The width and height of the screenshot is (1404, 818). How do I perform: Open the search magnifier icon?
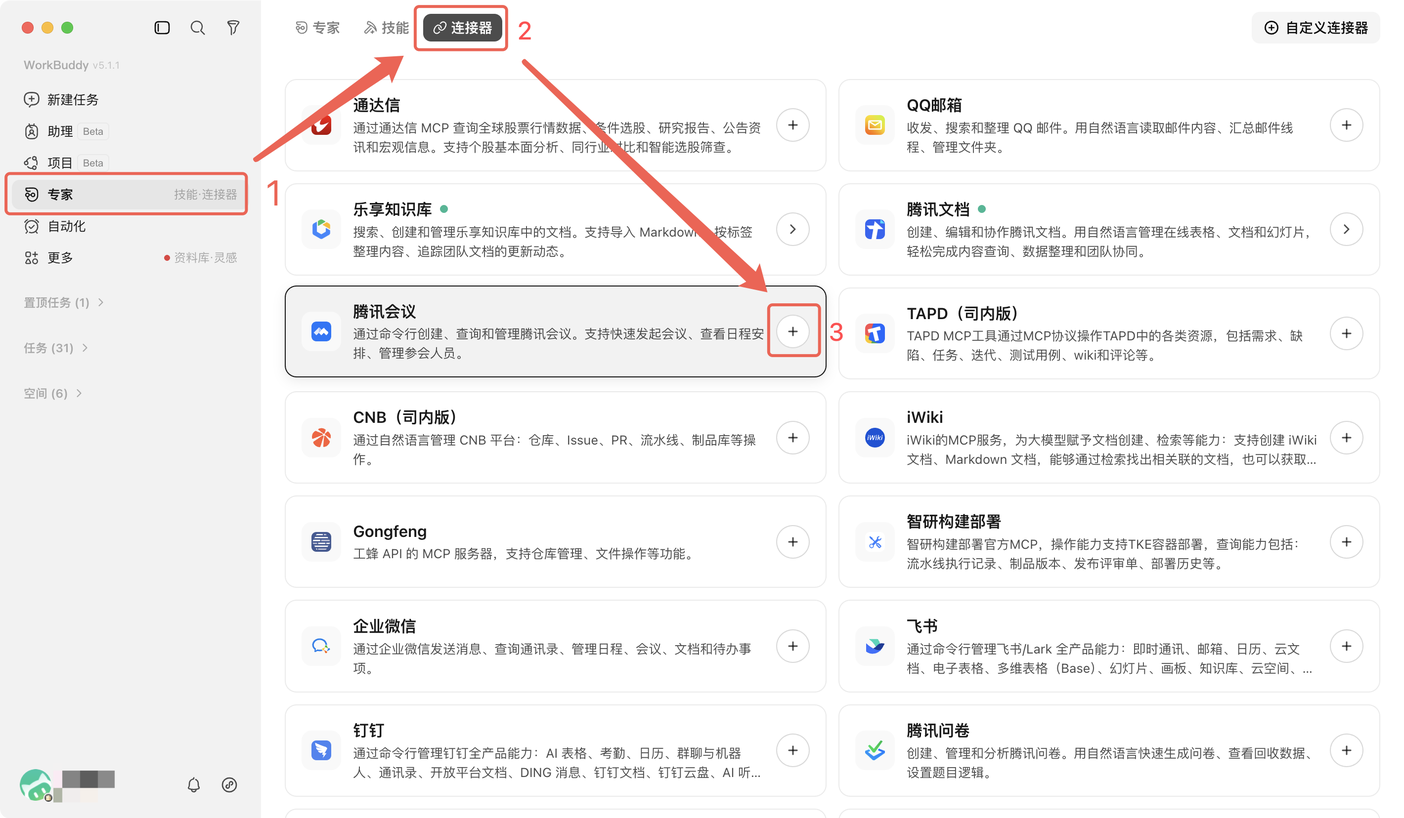pyautogui.click(x=198, y=28)
